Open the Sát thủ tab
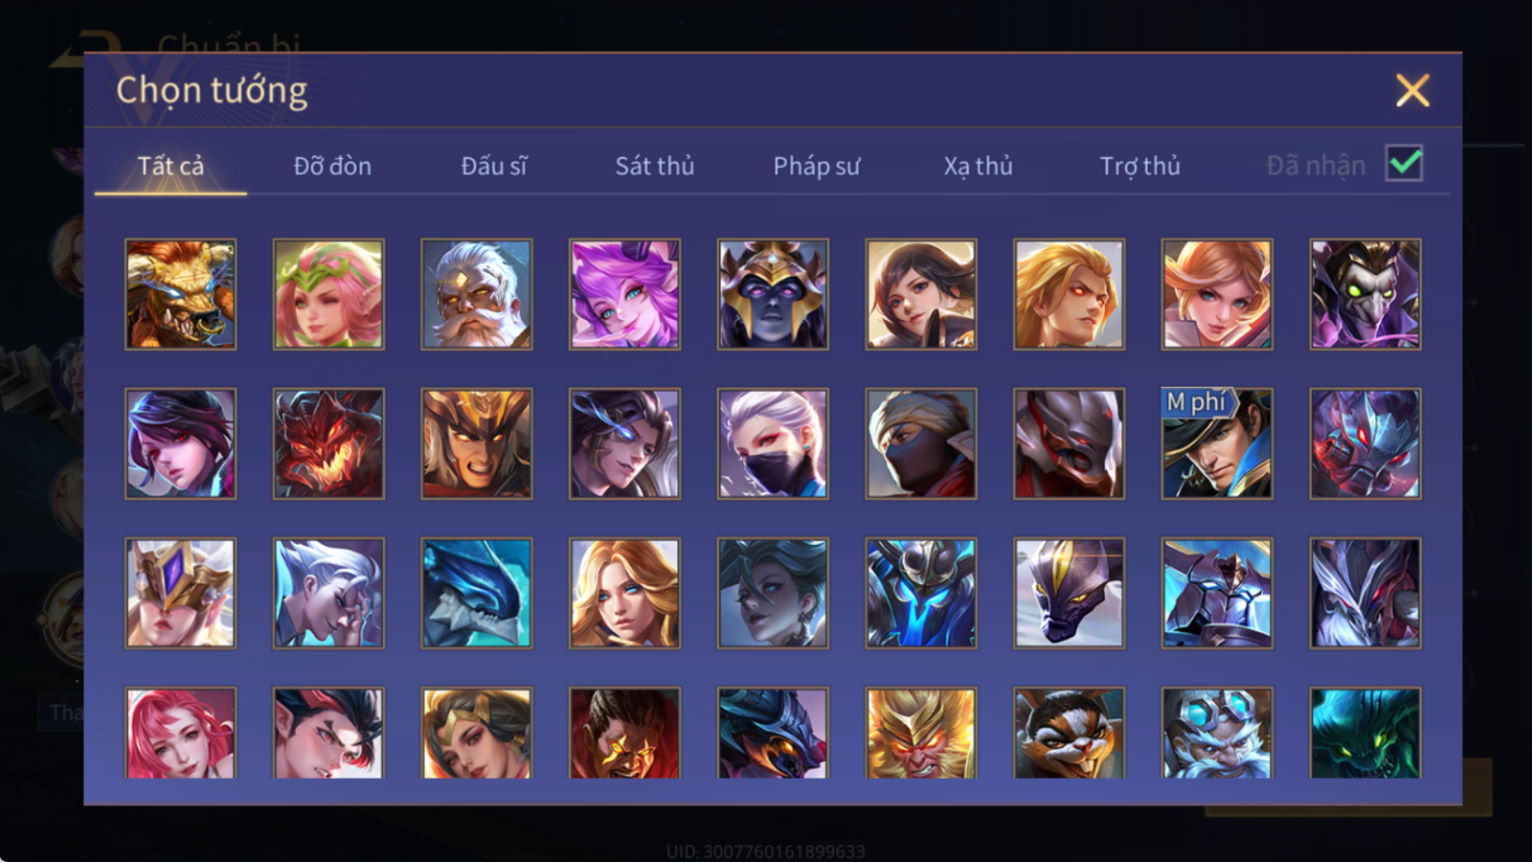Image resolution: width=1532 pixels, height=862 pixels. click(x=655, y=166)
